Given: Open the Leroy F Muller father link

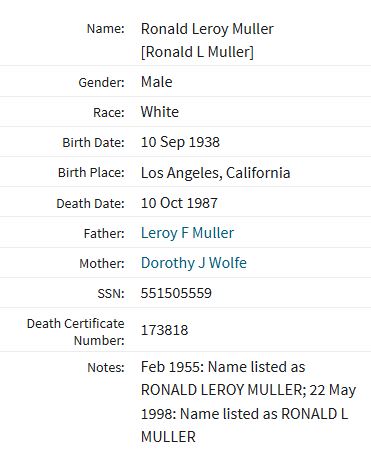Looking at the screenshot, I should [x=187, y=233].
